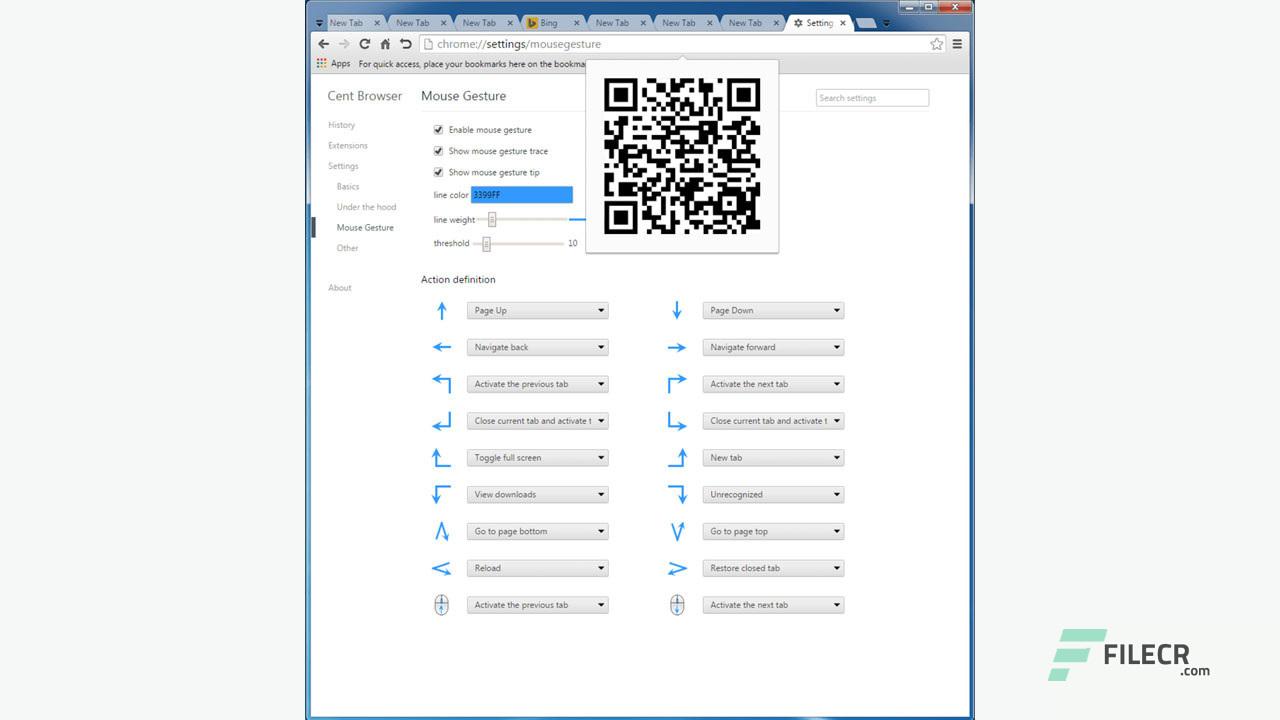This screenshot has height=720, width=1280.
Task: Open a new tab with the new-tab button
Action: pos(866,23)
